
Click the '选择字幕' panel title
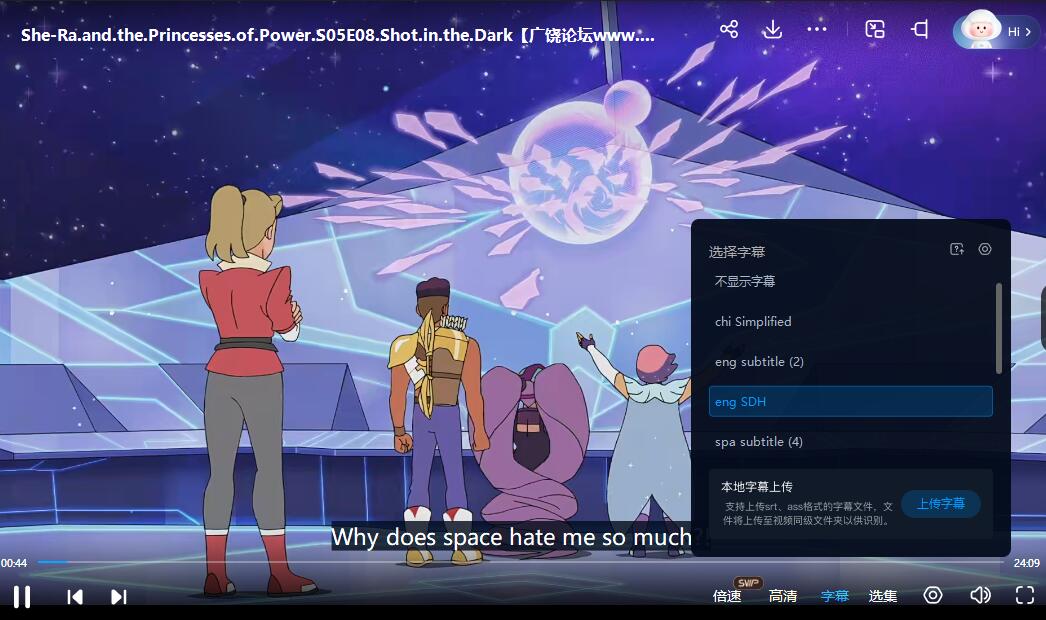tap(736, 252)
